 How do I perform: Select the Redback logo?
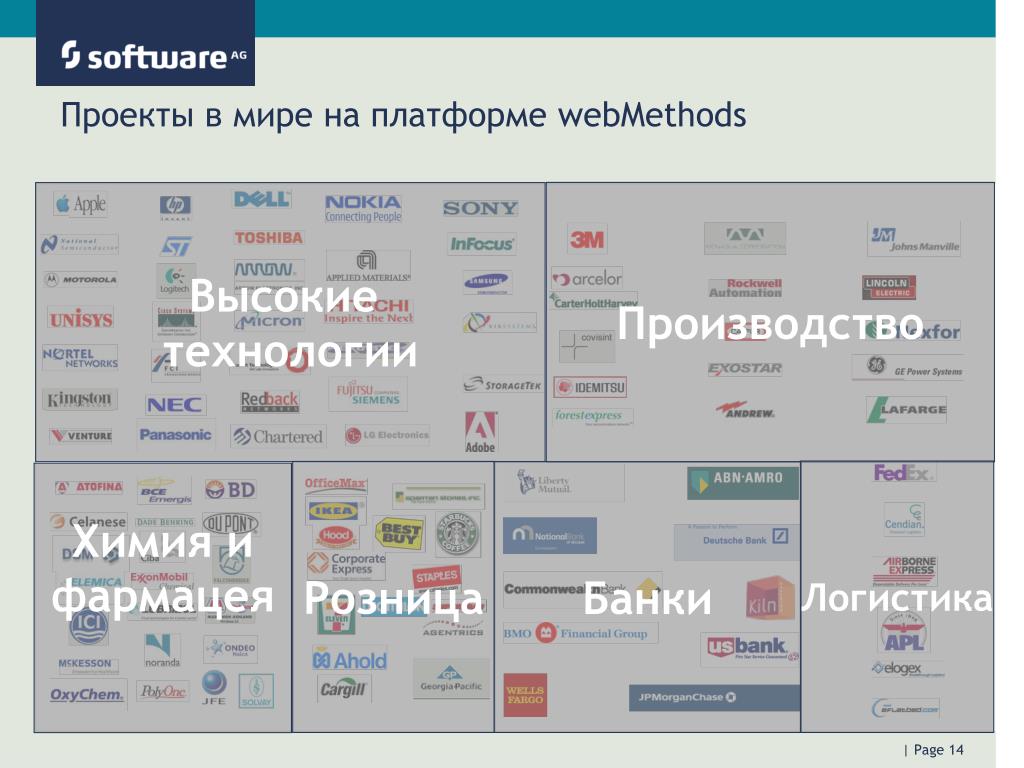(x=270, y=400)
